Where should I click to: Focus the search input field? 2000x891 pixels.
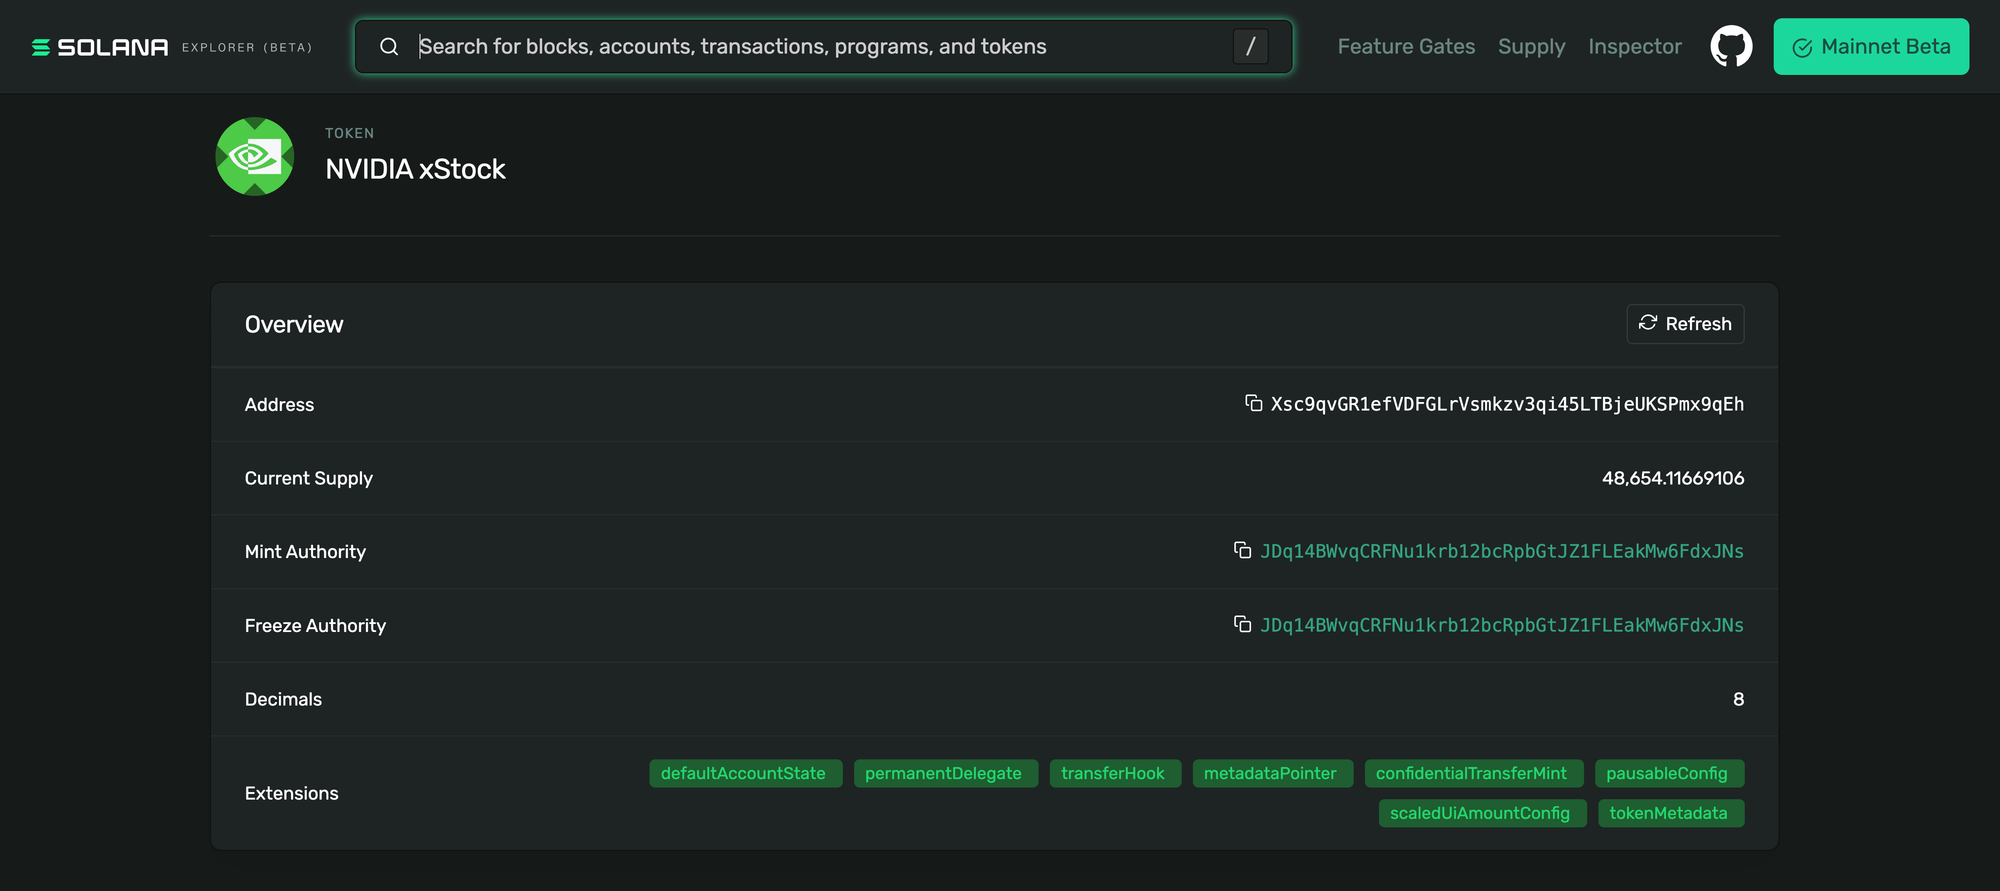[823, 46]
